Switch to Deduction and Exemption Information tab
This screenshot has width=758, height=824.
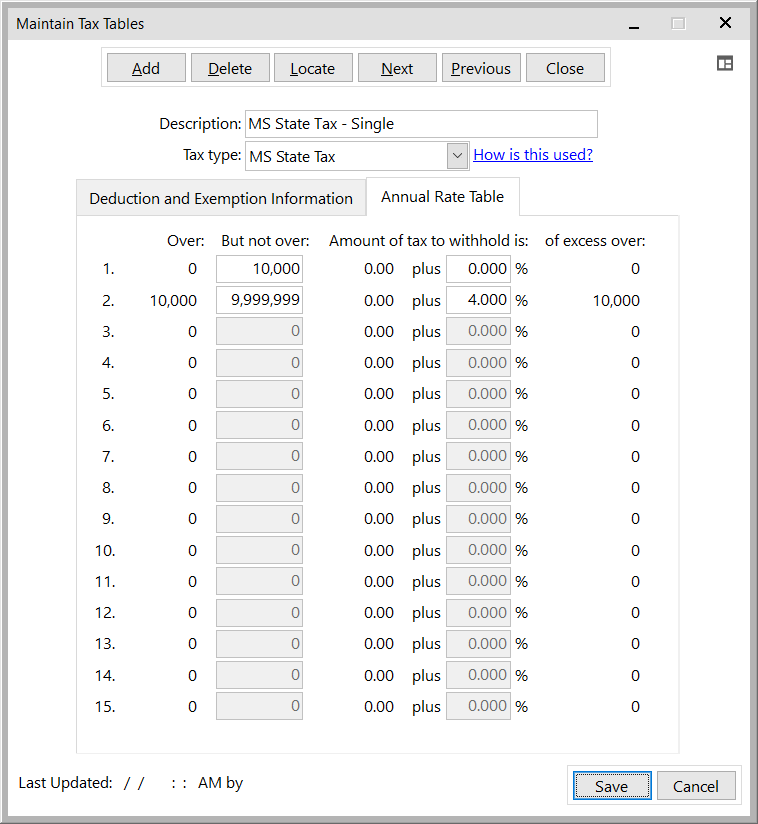pos(221,198)
